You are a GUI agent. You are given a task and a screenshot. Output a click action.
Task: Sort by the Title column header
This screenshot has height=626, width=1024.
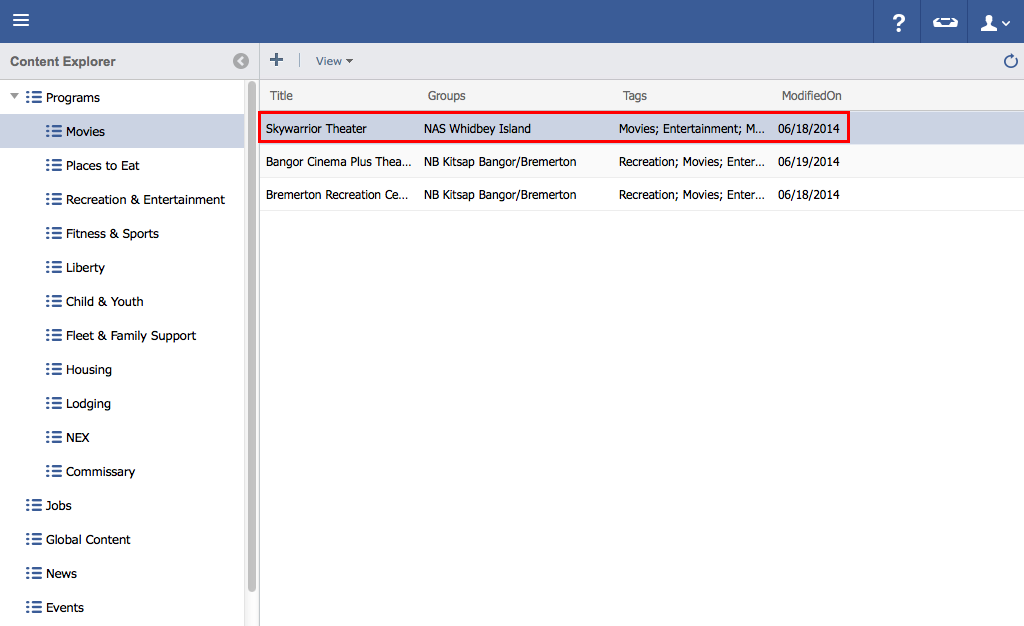(282, 96)
